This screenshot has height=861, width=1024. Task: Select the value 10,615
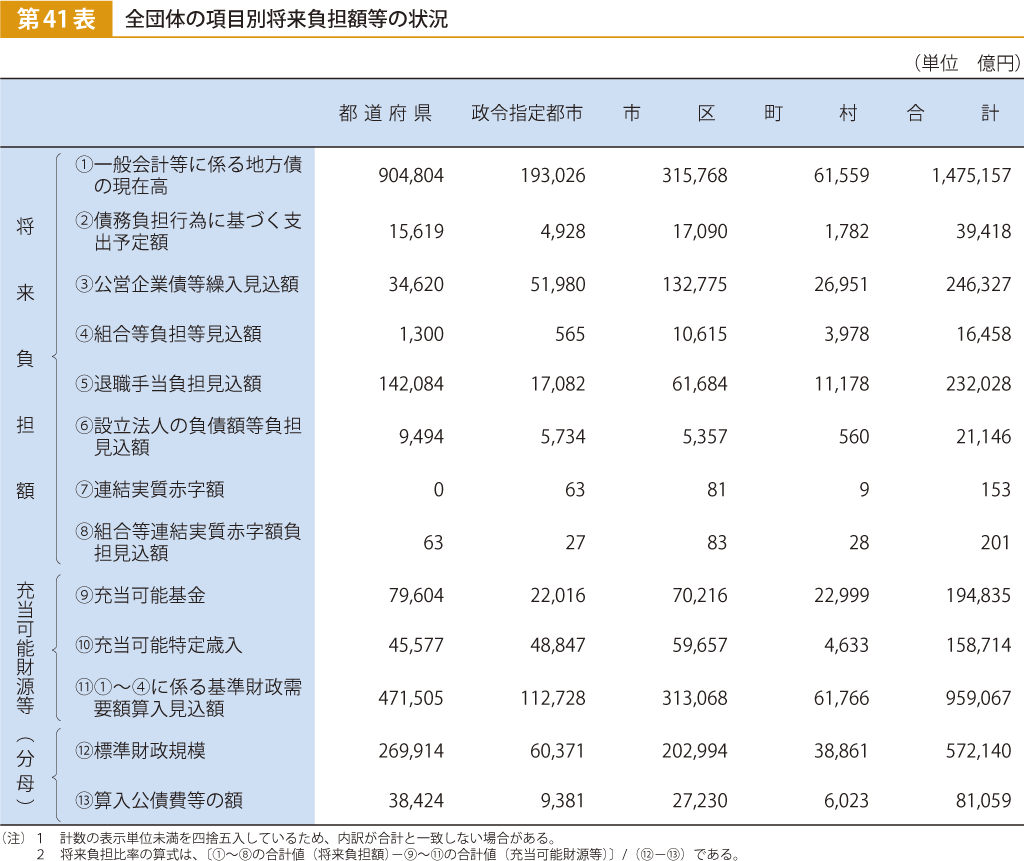pyautogui.click(x=700, y=334)
